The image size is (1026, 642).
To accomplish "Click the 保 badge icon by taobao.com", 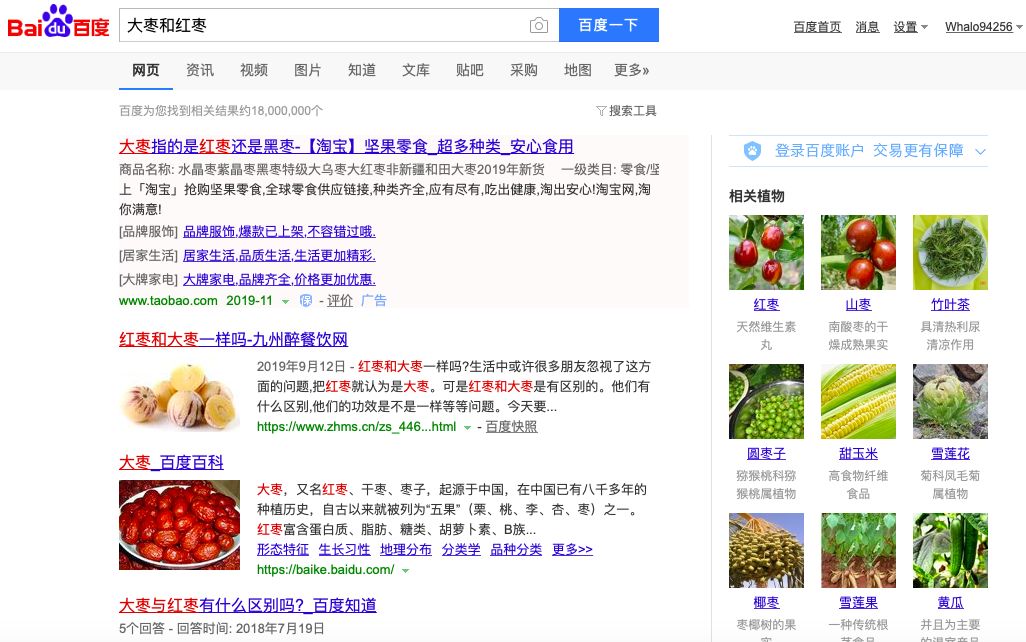I will [x=306, y=300].
